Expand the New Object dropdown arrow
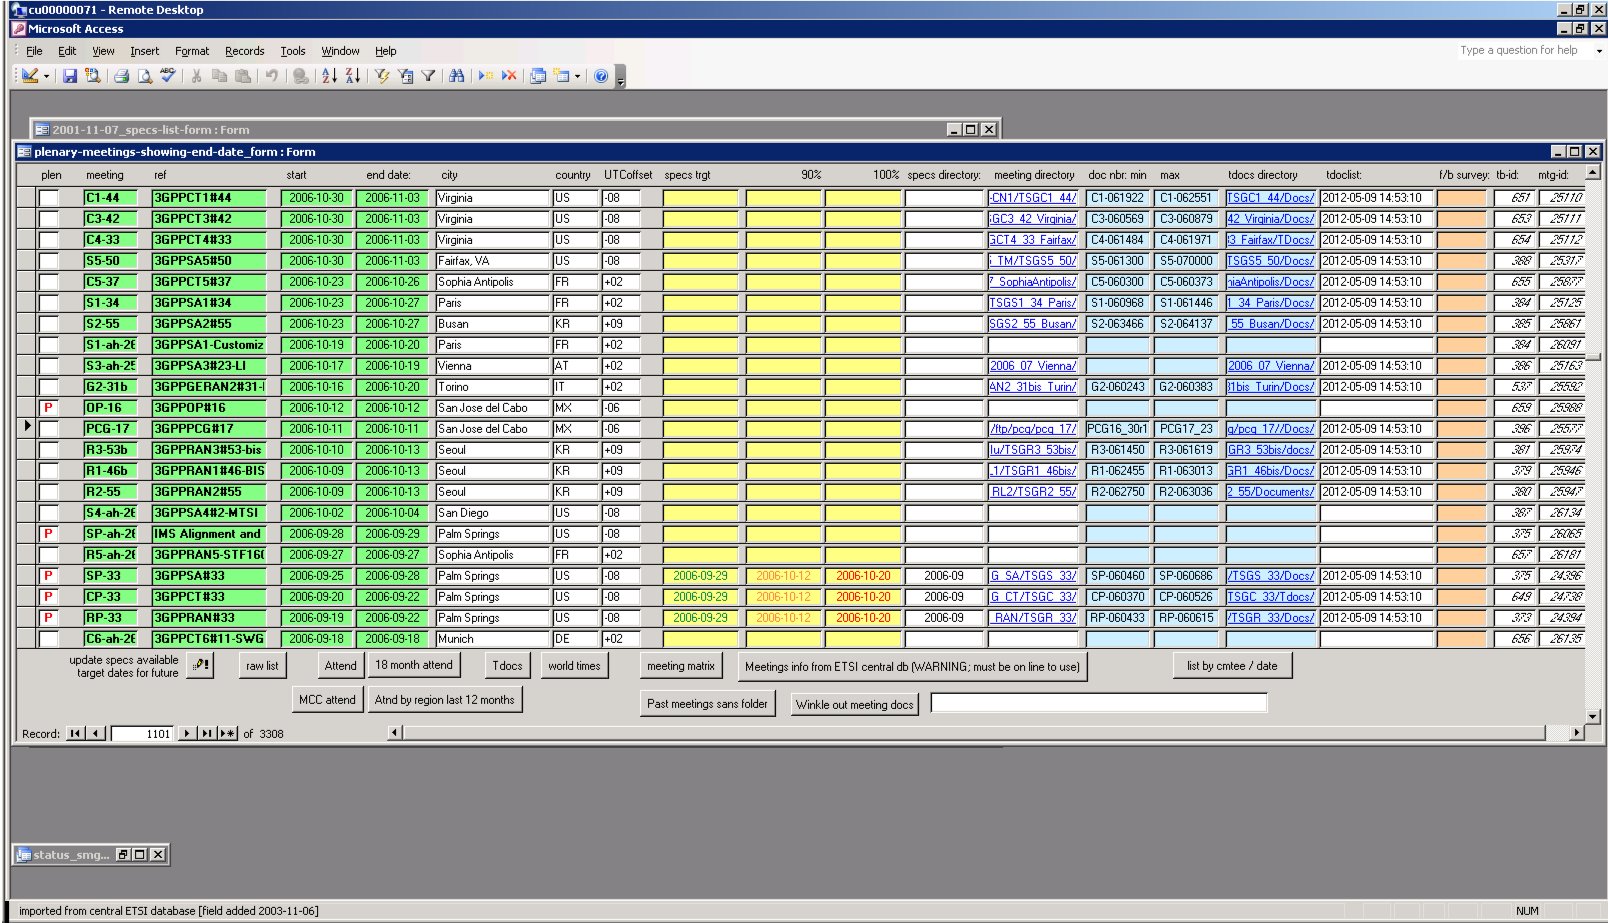 click(577, 76)
